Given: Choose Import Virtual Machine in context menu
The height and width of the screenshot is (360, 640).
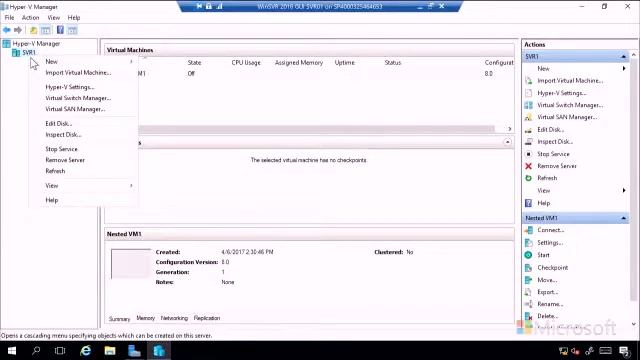Looking at the screenshot, I should click(x=84, y=73).
